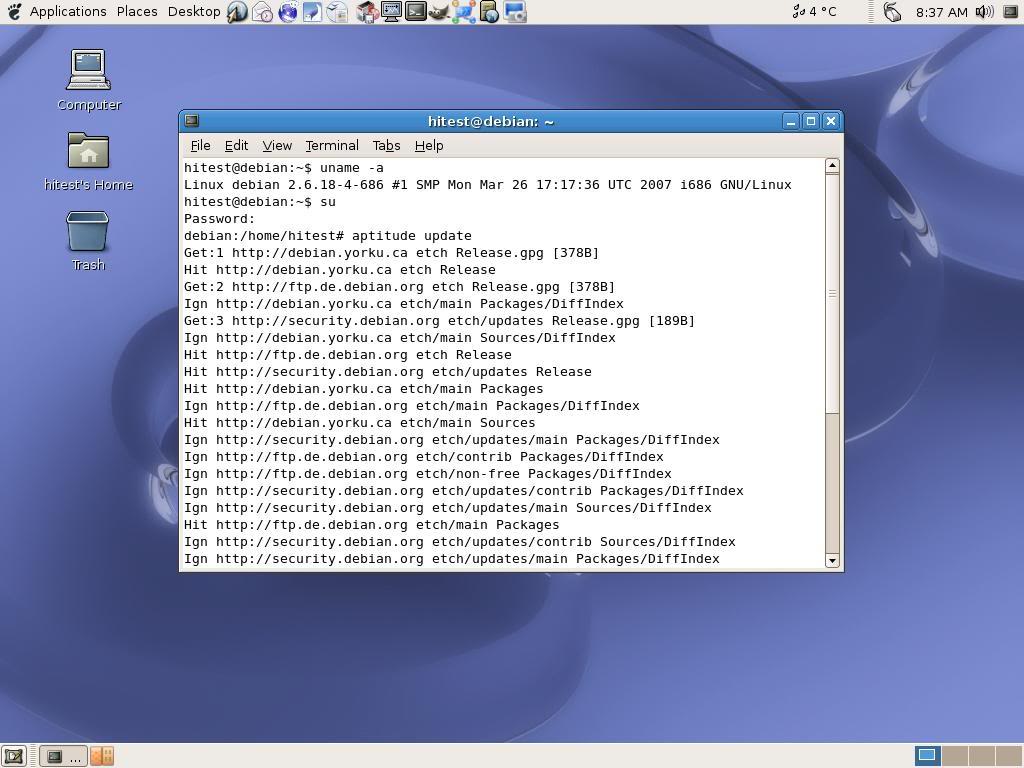Open the web browser globe icon
Image resolution: width=1024 pixels, height=768 pixels.
point(287,11)
